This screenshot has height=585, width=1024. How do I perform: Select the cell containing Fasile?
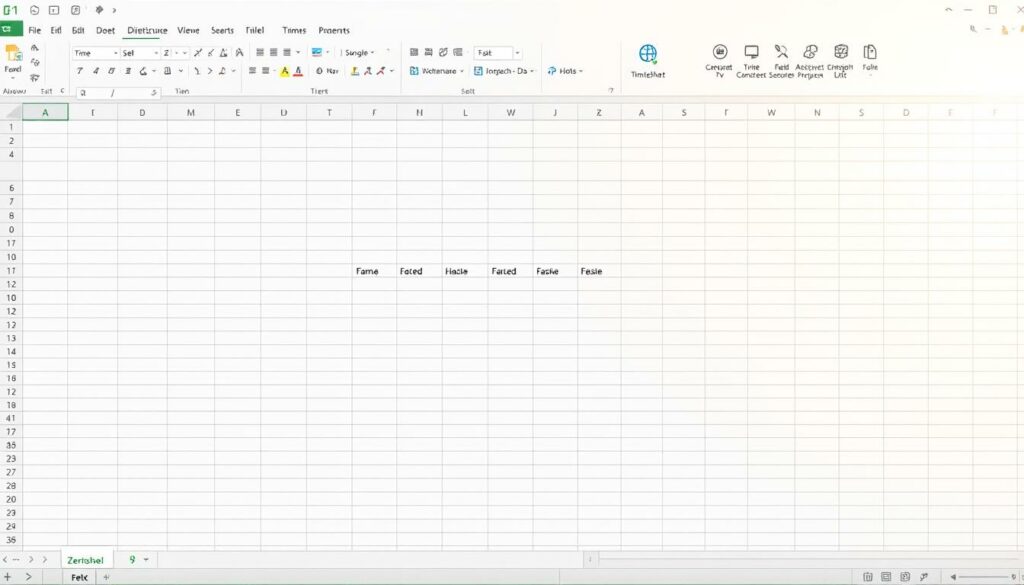click(x=555, y=271)
